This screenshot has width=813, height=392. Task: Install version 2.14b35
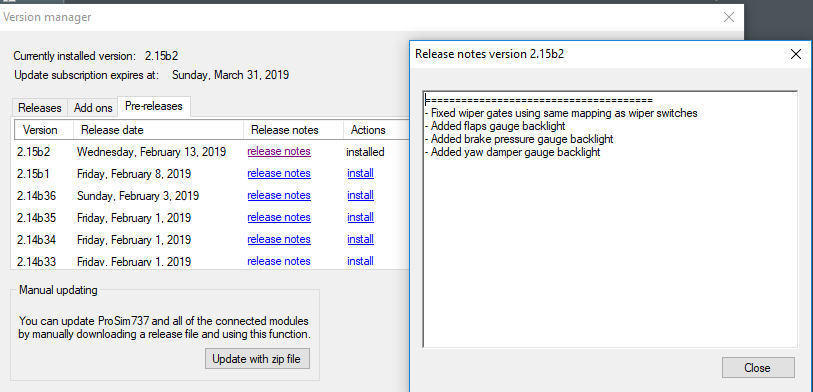pyautogui.click(x=360, y=217)
